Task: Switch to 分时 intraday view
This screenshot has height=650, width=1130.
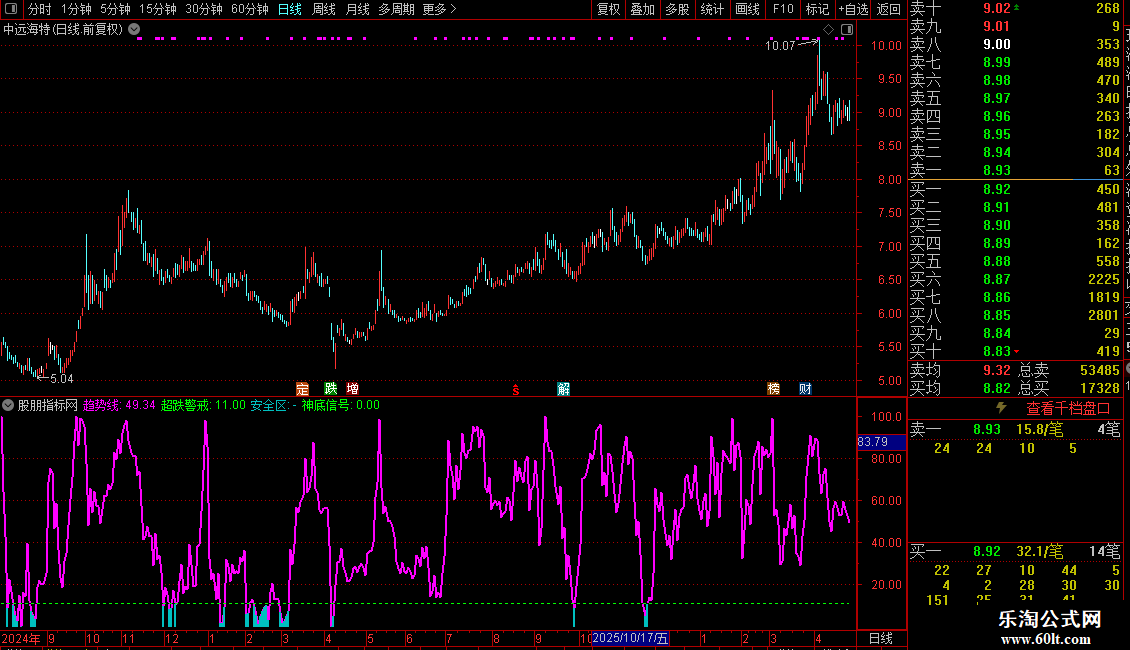Action: (x=40, y=9)
